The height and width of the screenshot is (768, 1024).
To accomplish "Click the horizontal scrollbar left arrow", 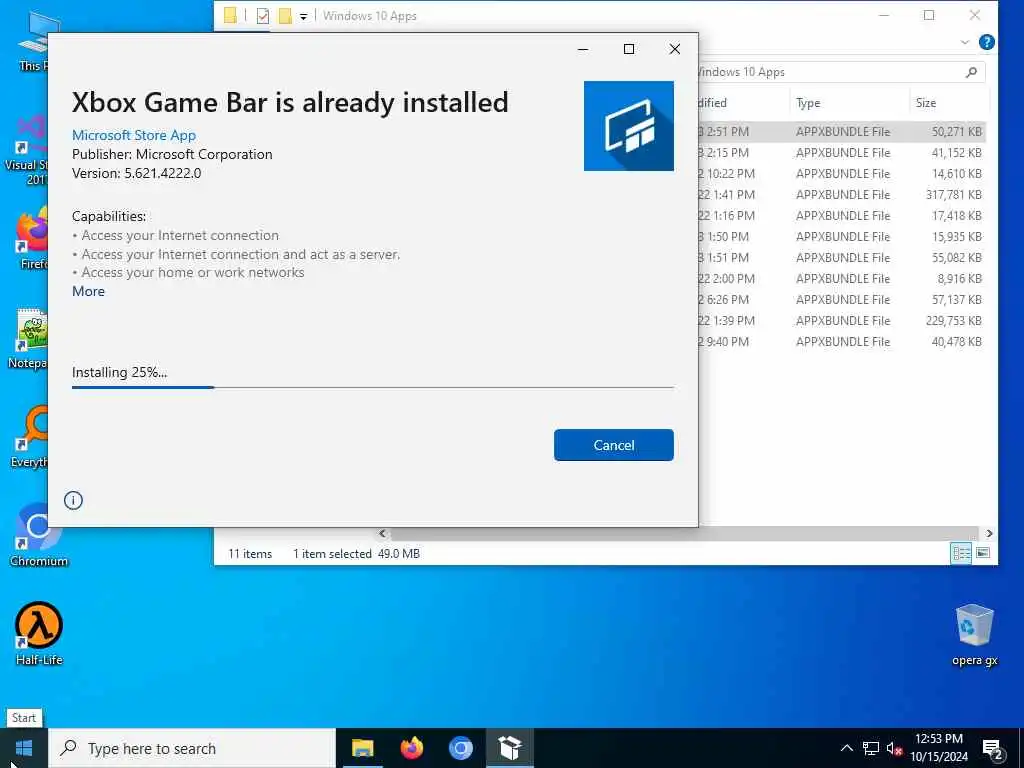I will coord(383,533).
